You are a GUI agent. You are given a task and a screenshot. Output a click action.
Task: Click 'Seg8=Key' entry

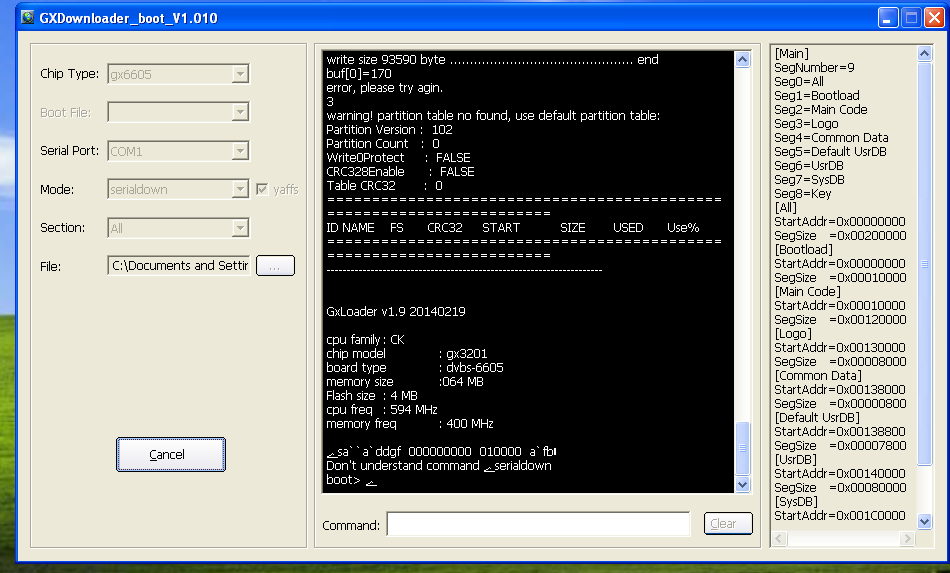click(803, 193)
